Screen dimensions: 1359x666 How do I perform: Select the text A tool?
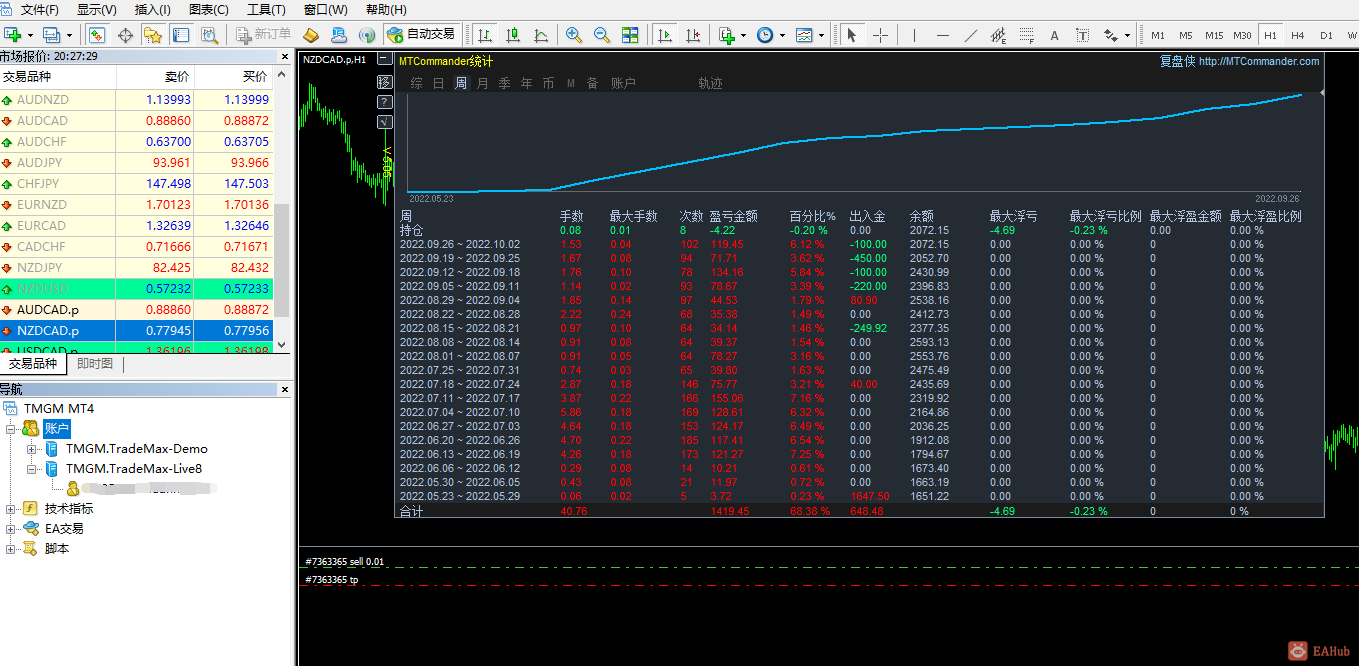tap(1054, 35)
